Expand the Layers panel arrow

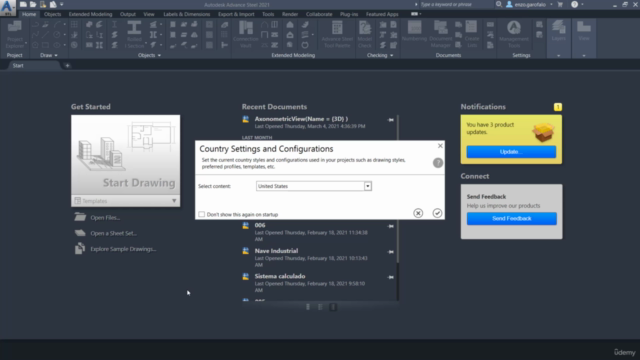(x=558, y=56)
